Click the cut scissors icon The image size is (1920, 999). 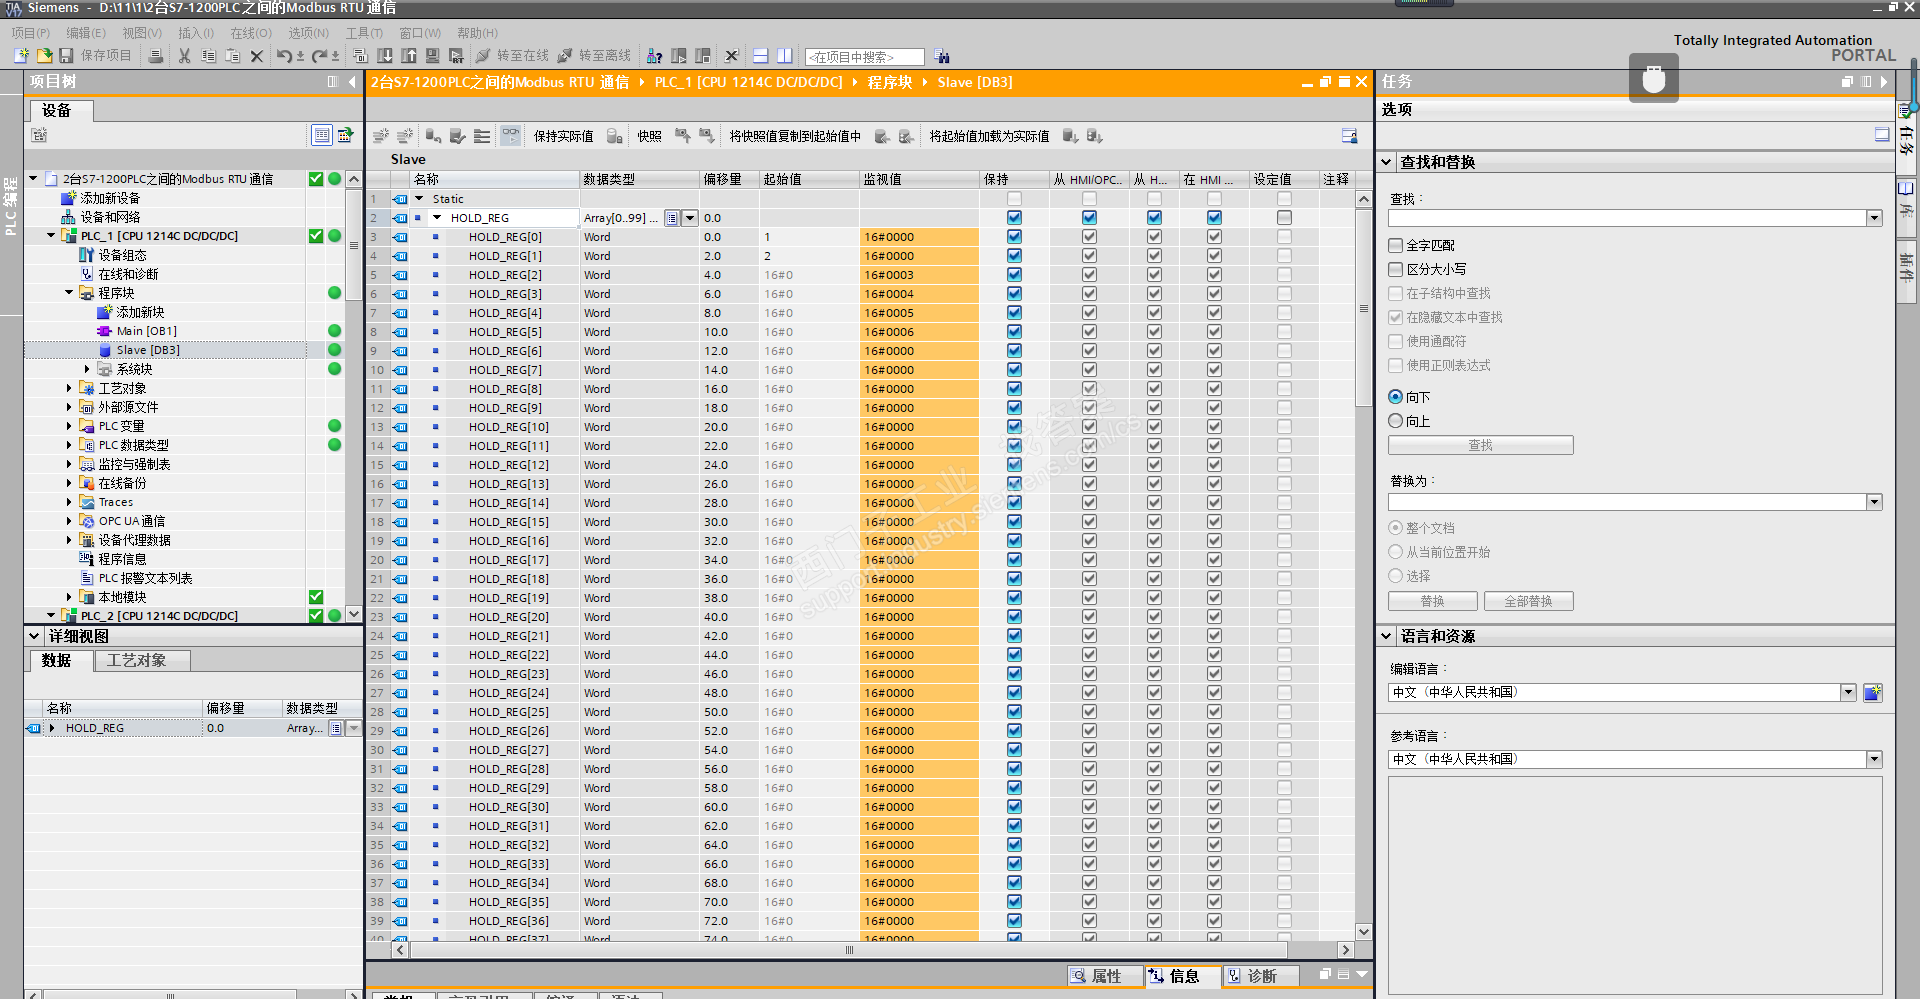184,56
